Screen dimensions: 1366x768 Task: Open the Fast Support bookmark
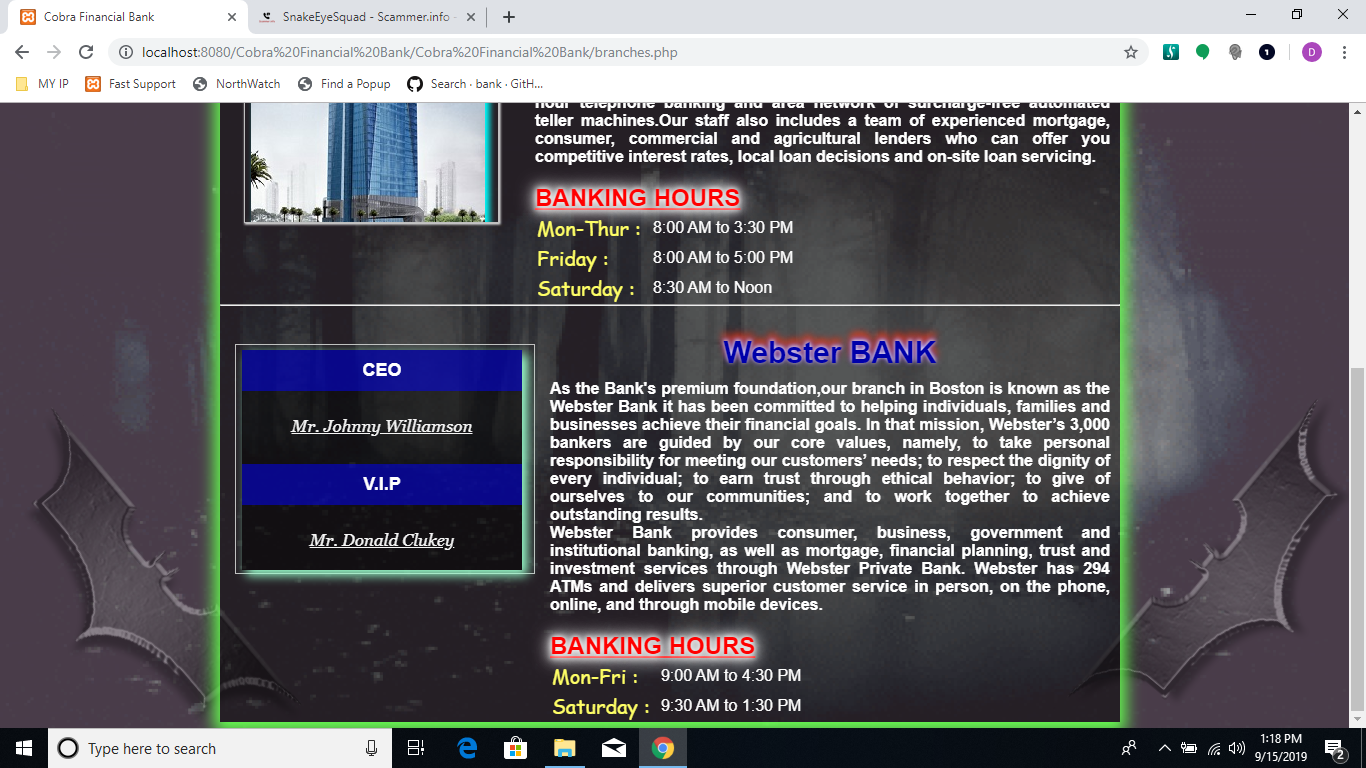[x=131, y=84]
